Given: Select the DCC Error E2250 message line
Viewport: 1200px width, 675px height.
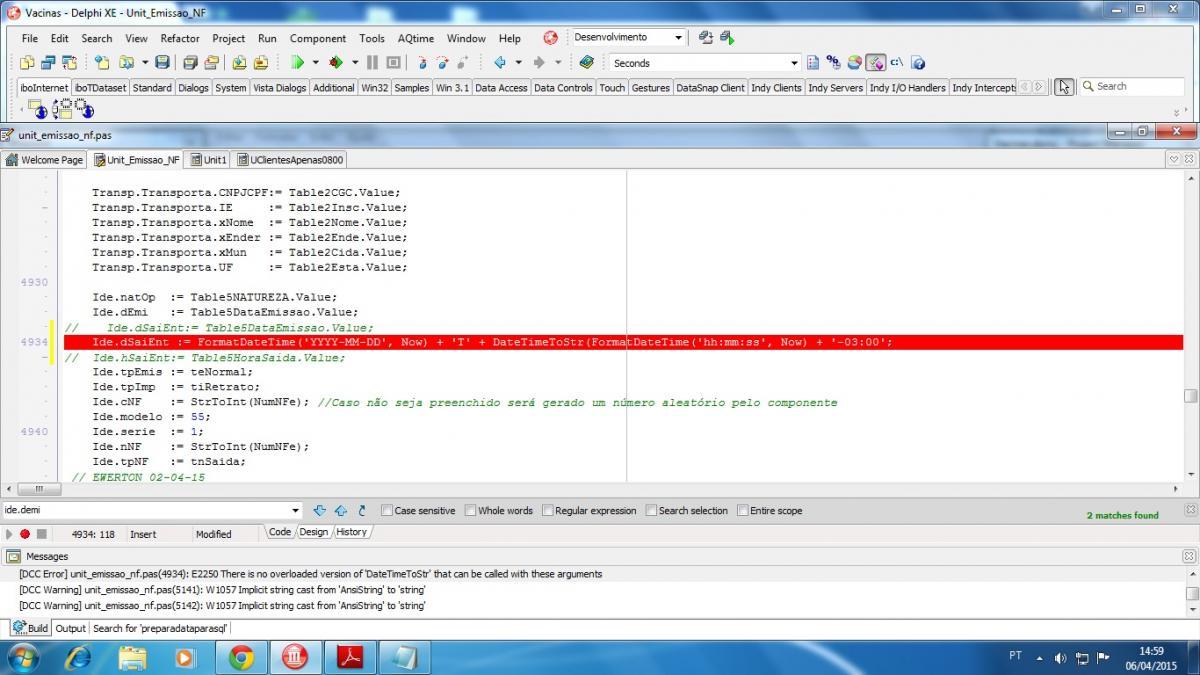Looking at the screenshot, I should [311, 574].
